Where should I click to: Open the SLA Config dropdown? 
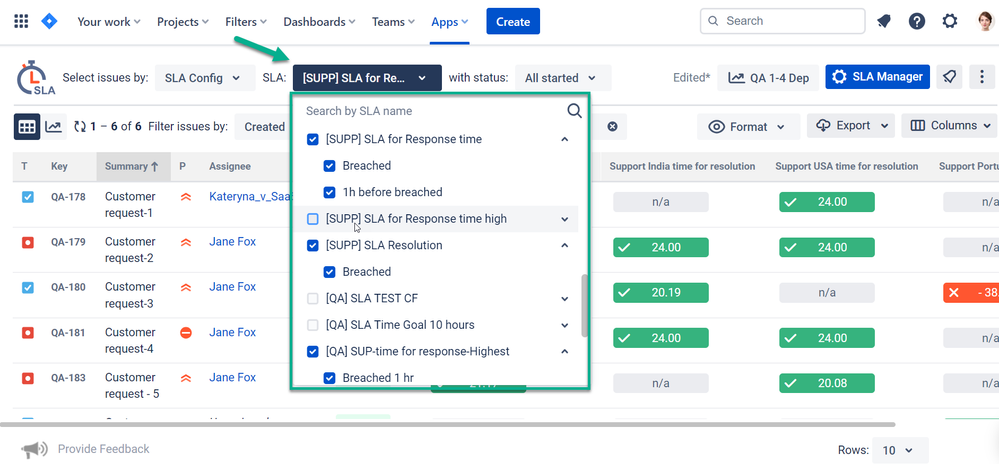[x=205, y=78]
